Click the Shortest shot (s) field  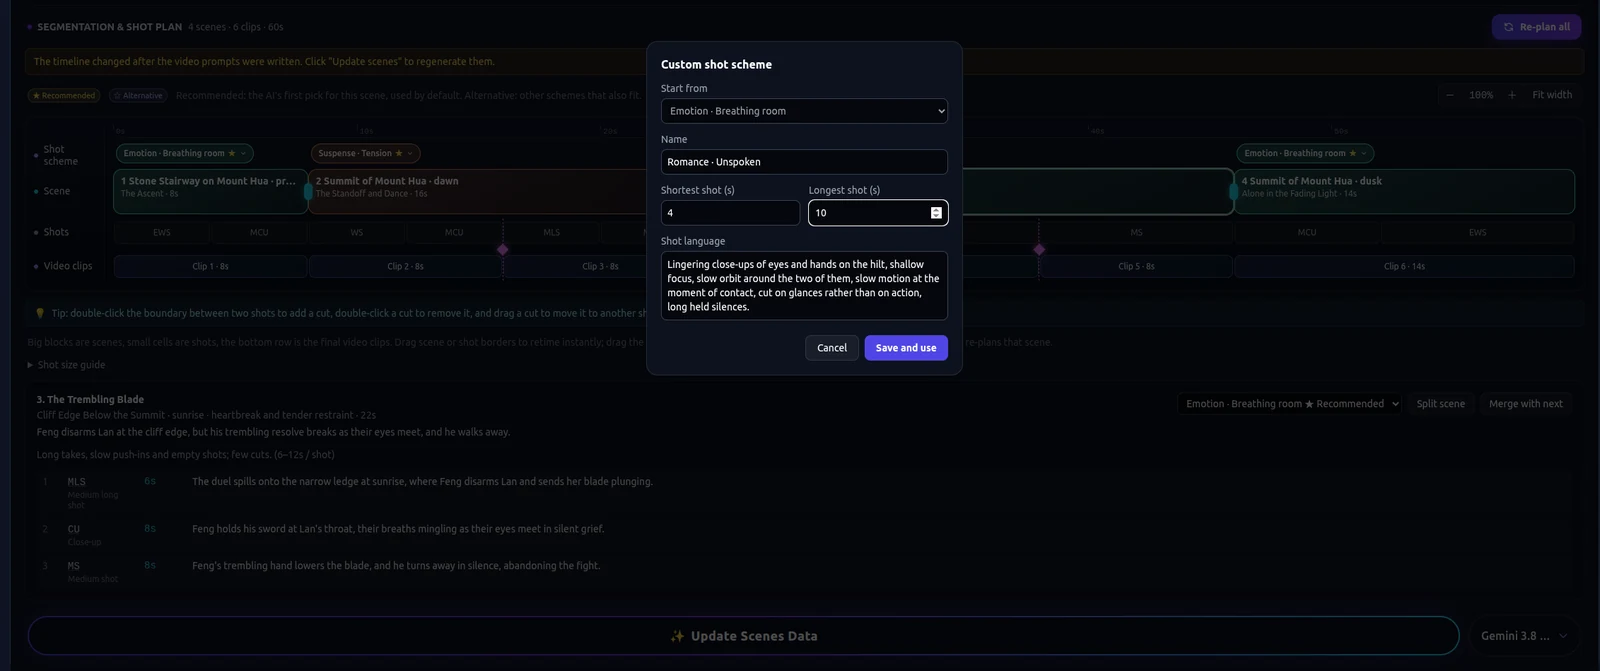pyautogui.click(x=730, y=213)
